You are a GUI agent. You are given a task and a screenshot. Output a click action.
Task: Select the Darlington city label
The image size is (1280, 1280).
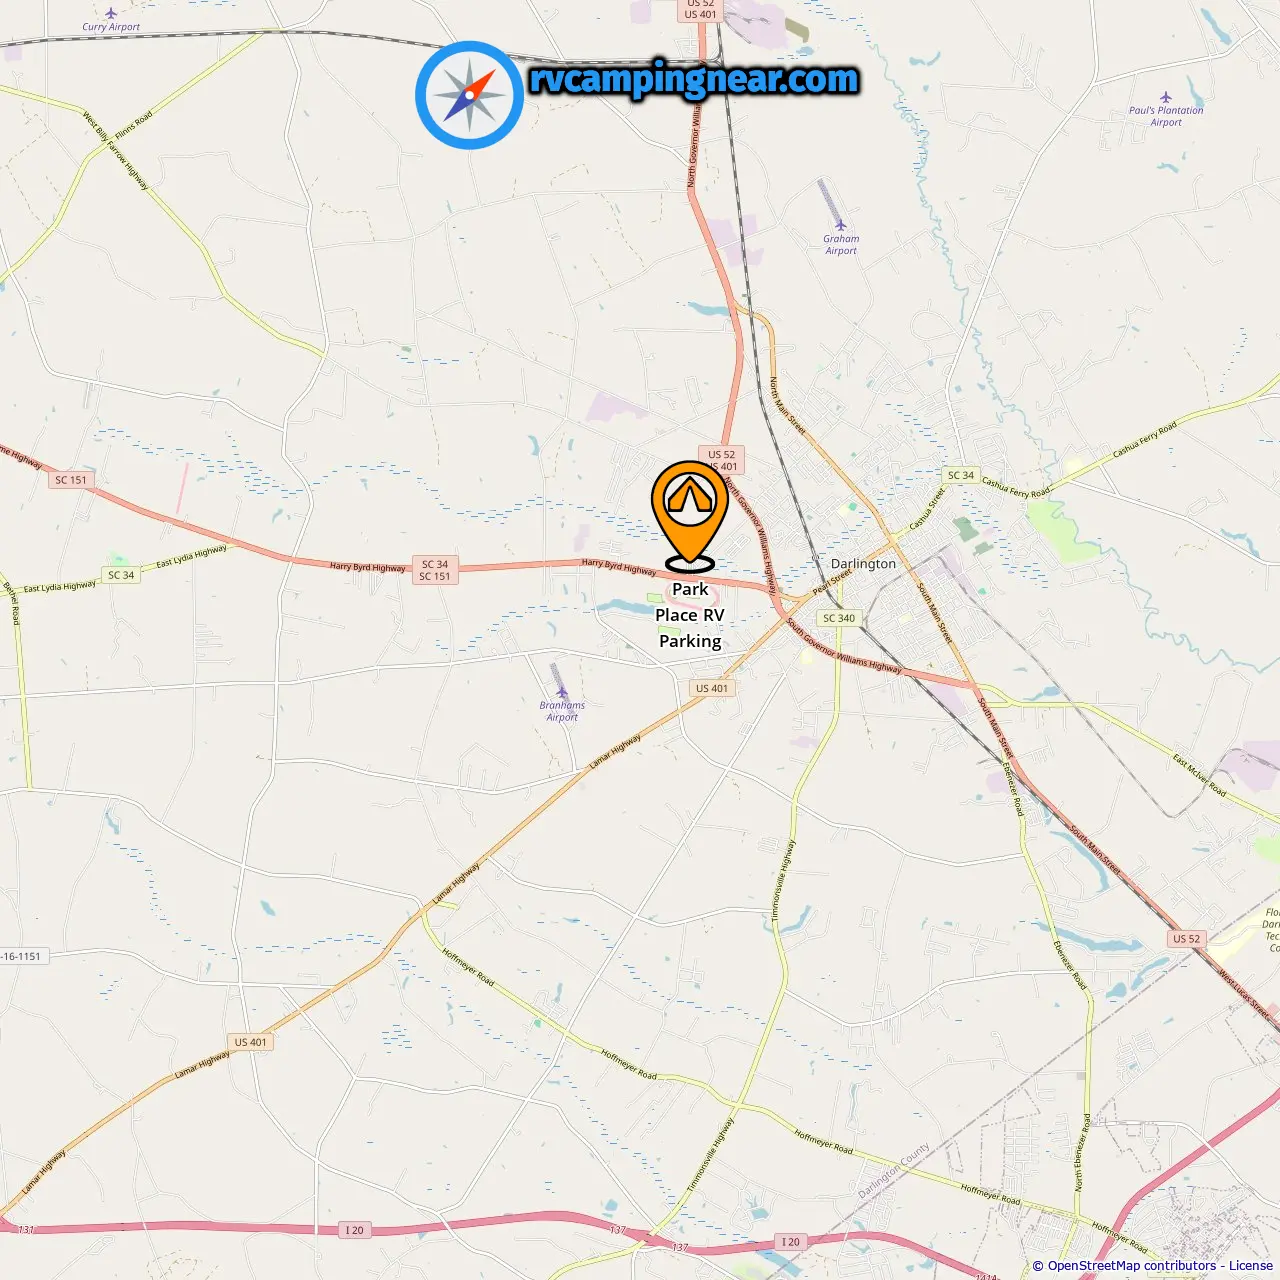point(864,564)
